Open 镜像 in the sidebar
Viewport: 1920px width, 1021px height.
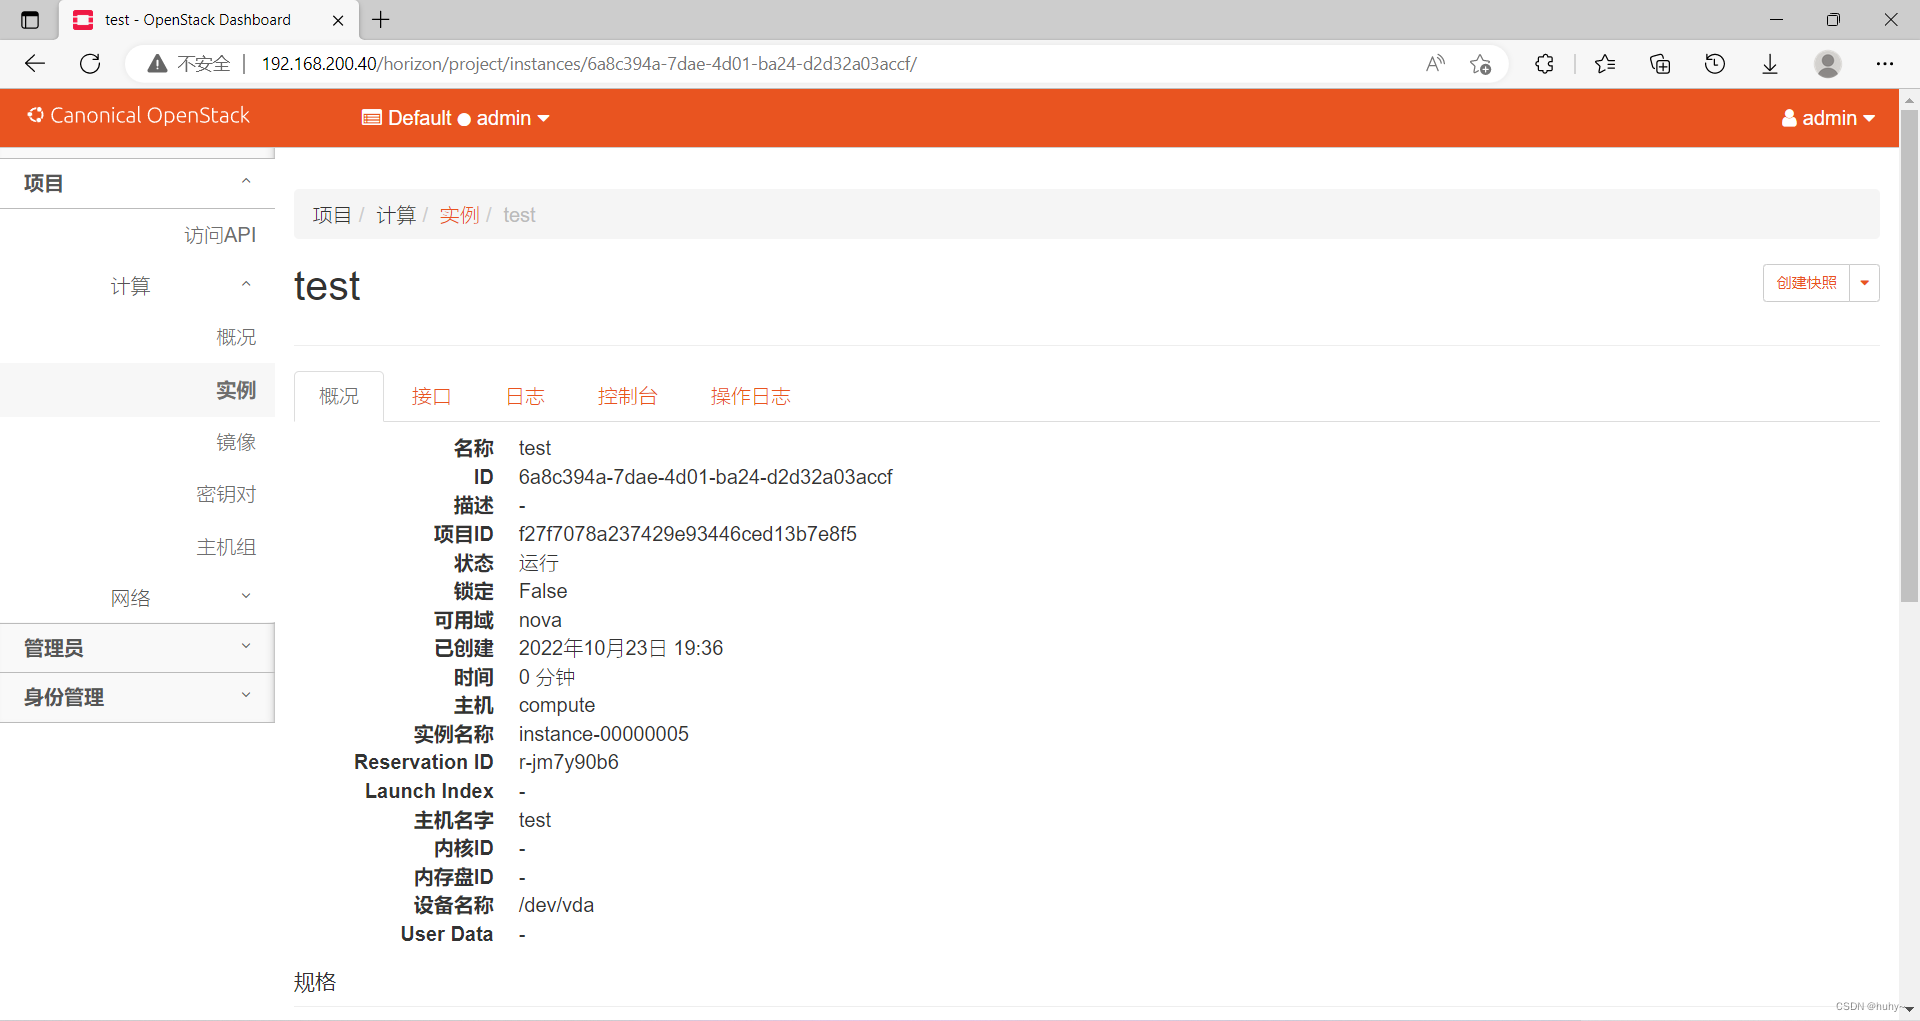[x=236, y=442]
